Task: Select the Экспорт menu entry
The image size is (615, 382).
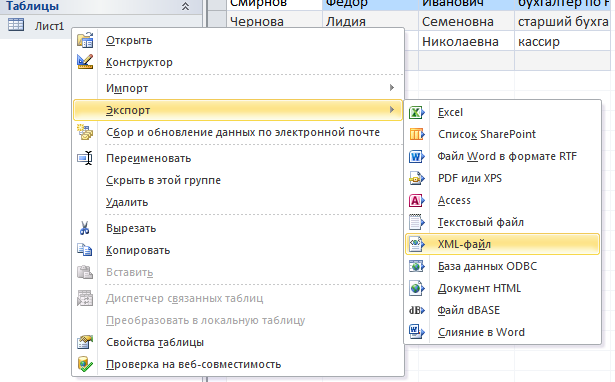Action: pos(238,110)
